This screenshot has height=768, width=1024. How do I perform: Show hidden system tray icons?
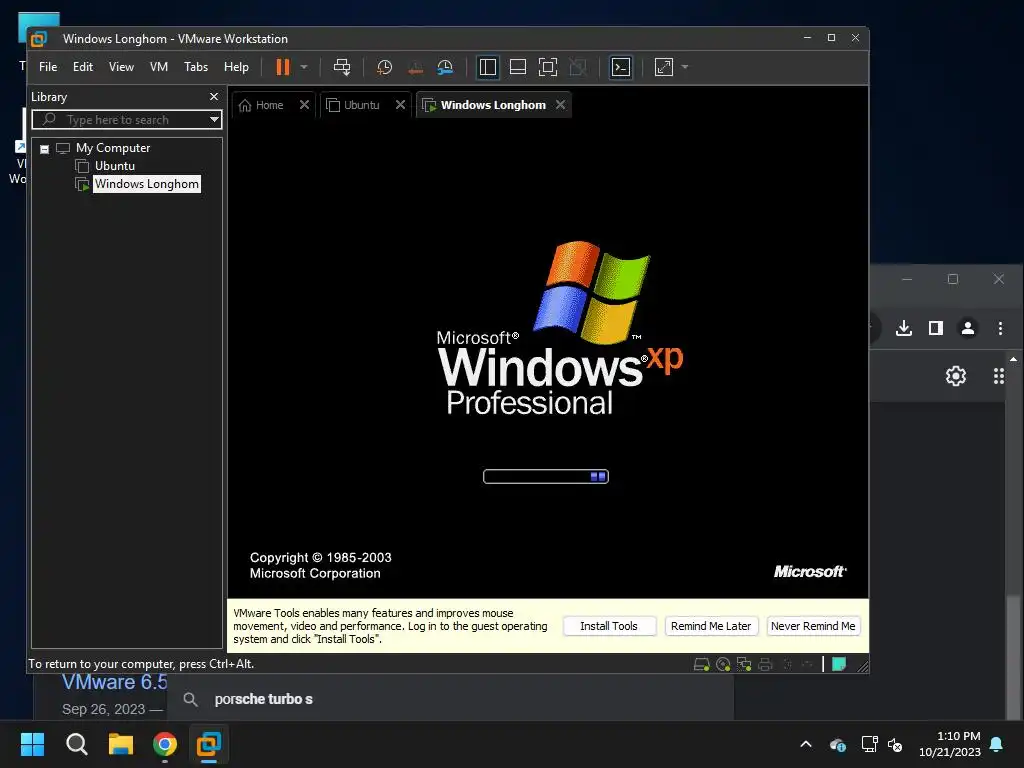806,744
